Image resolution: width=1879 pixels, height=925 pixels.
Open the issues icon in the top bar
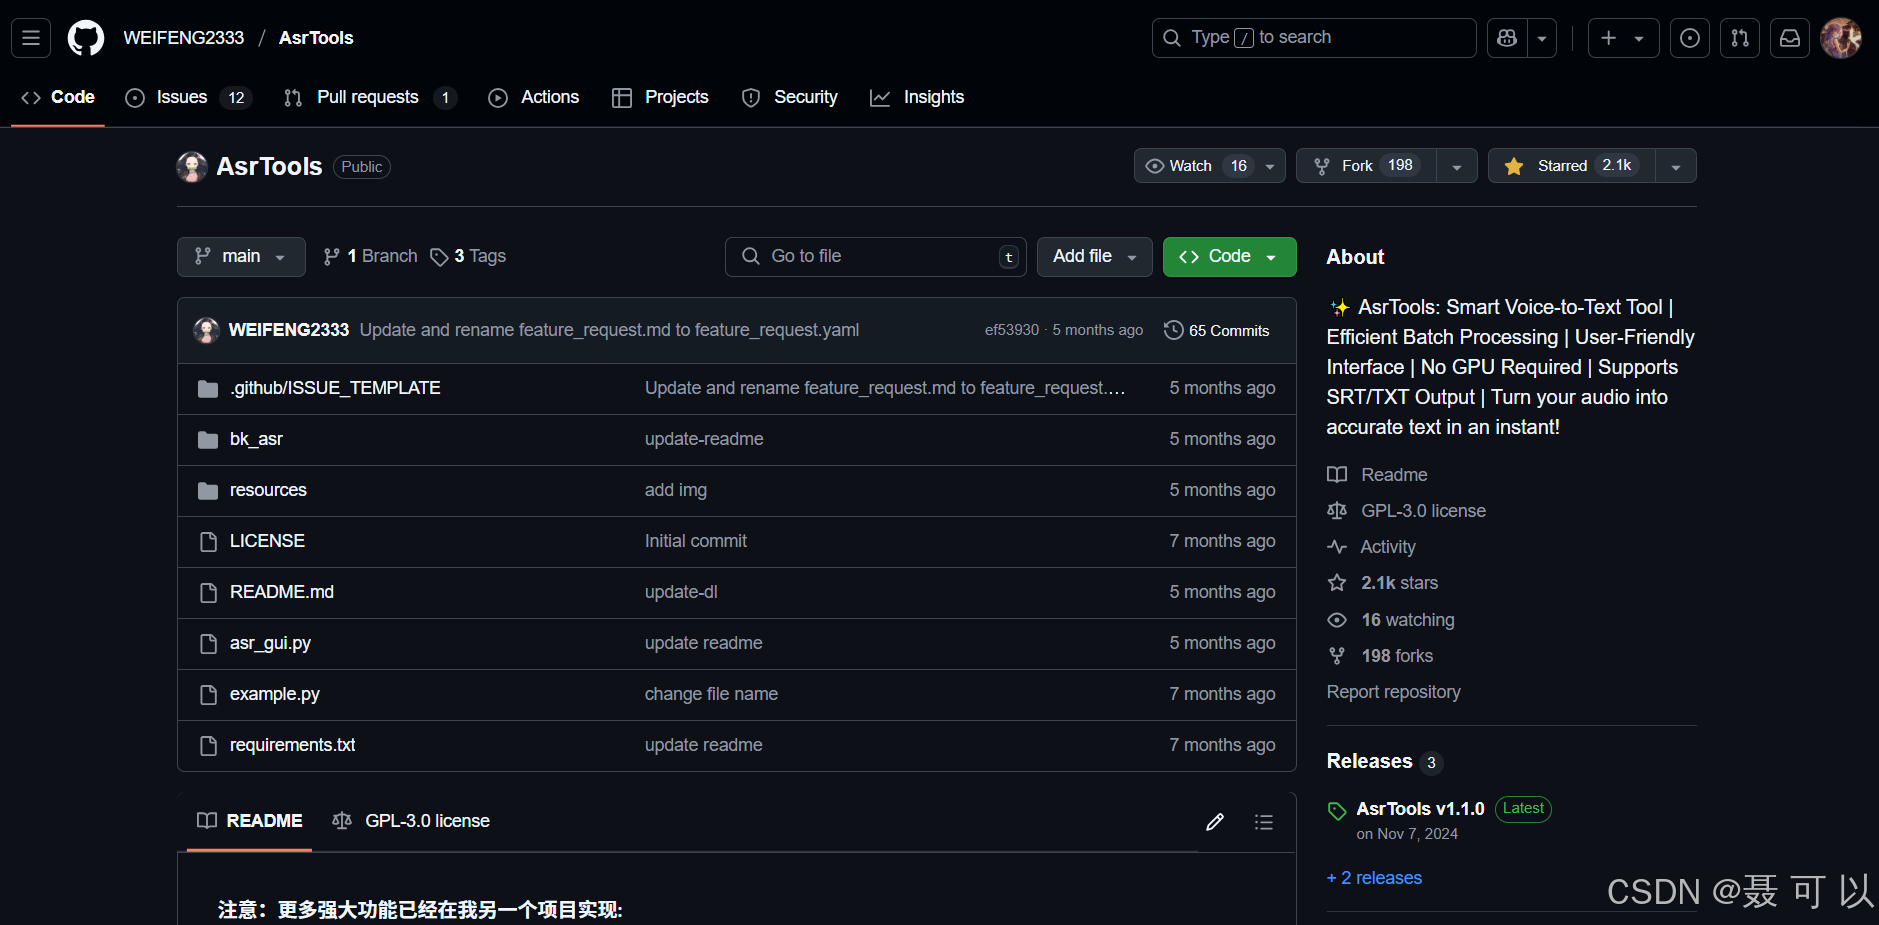1690,38
